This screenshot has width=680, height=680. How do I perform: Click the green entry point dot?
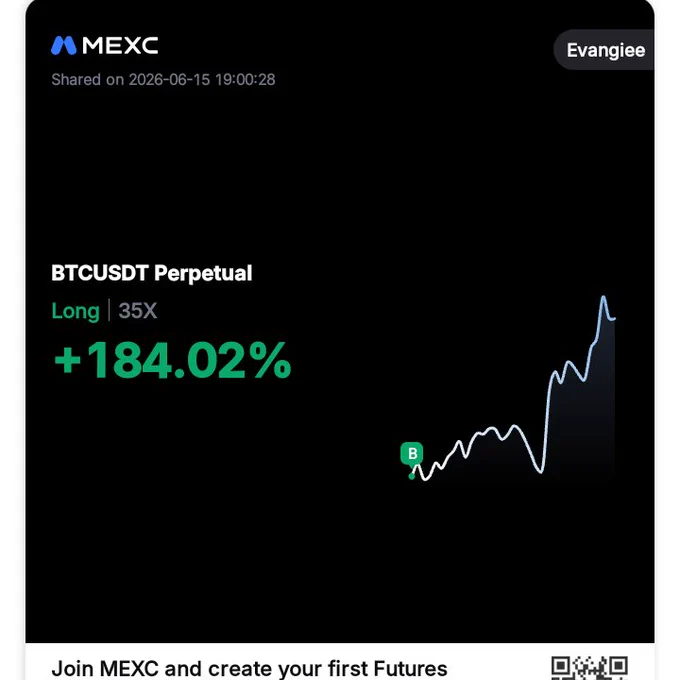[412, 477]
